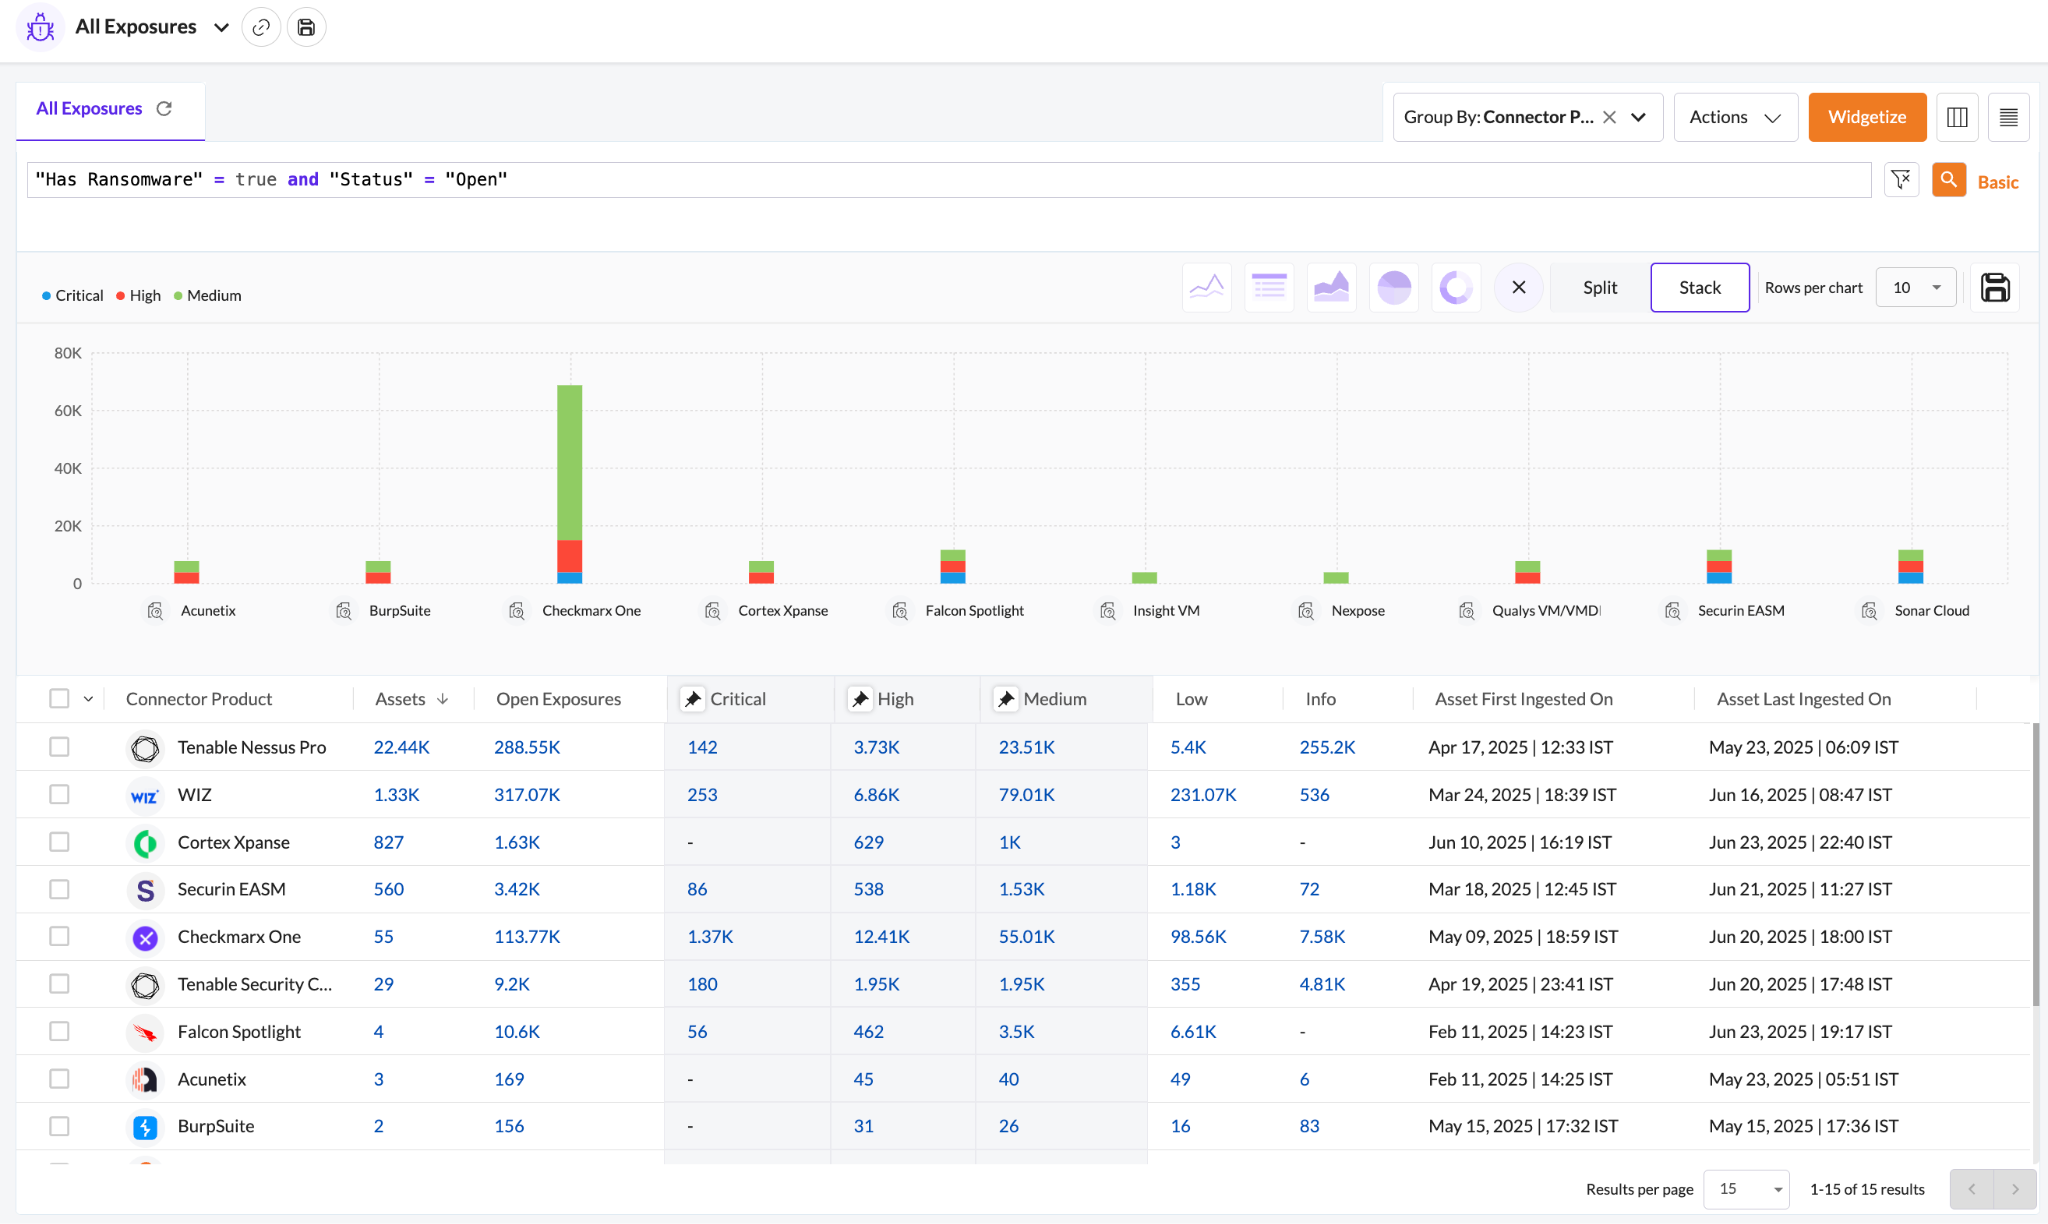
Task: Copy link icon beside All Exposures title
Action: point(261,27)
